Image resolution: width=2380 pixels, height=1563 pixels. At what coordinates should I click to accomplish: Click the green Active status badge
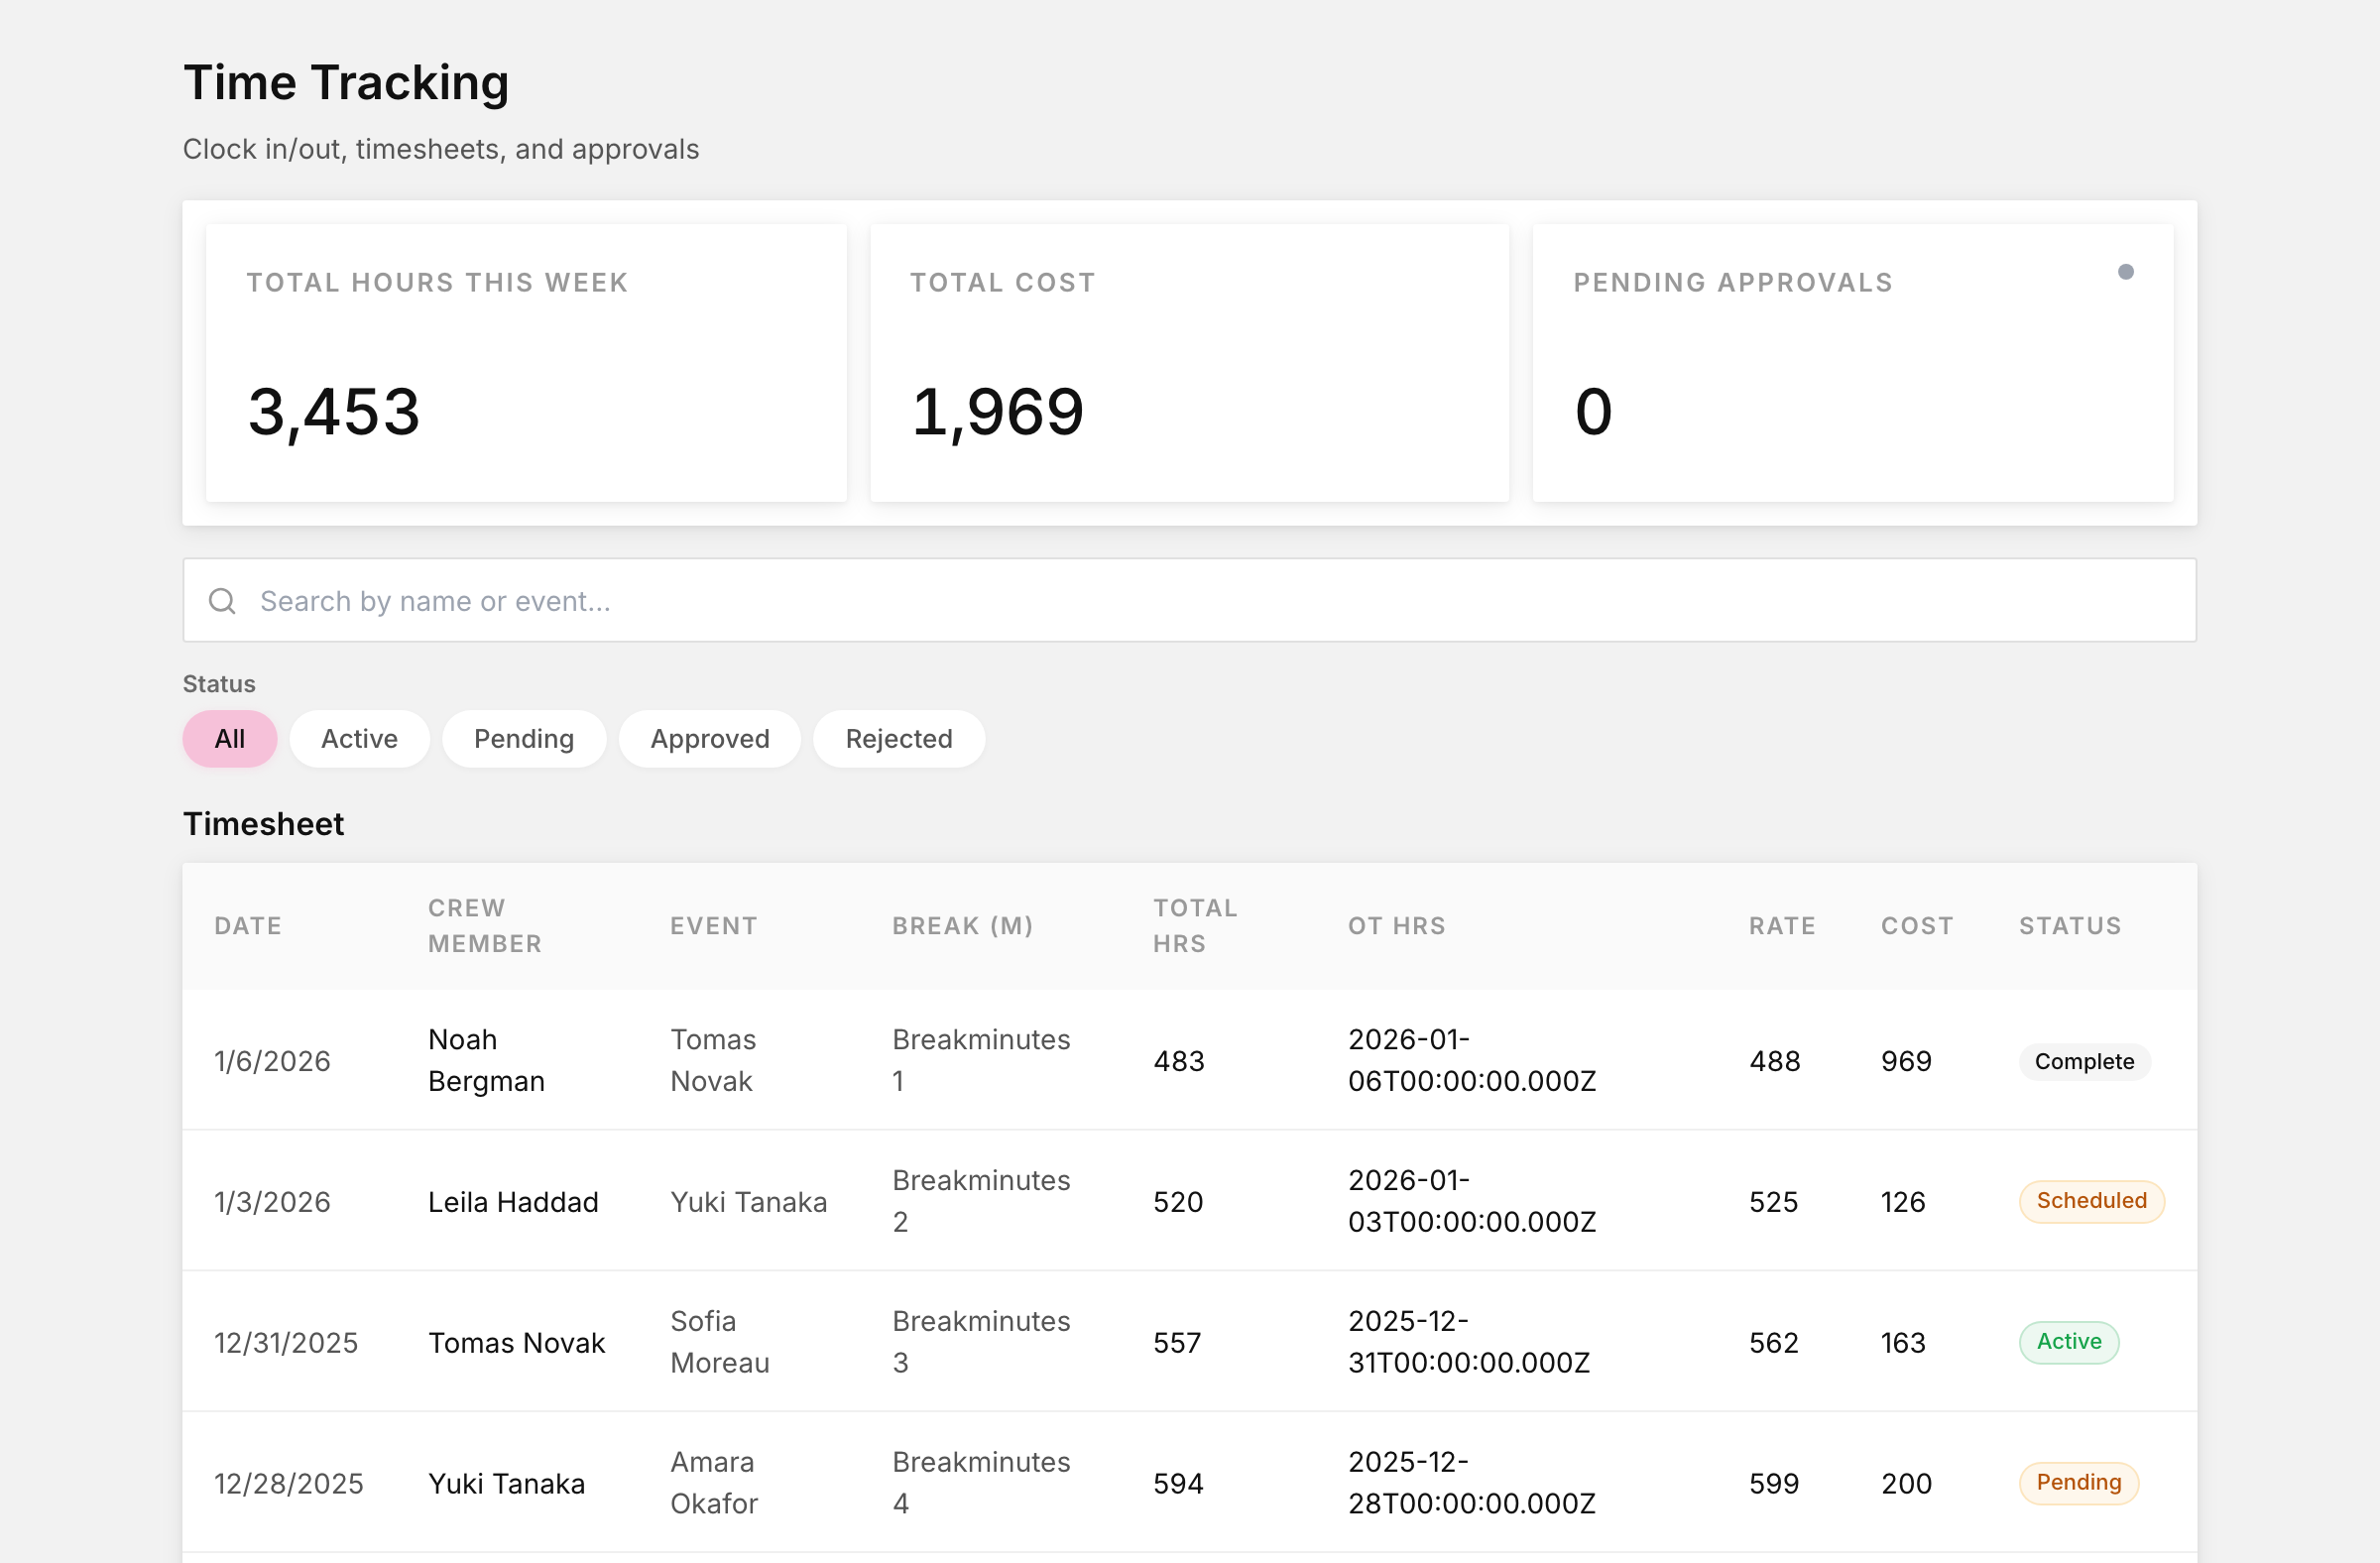(2069, 1342)
